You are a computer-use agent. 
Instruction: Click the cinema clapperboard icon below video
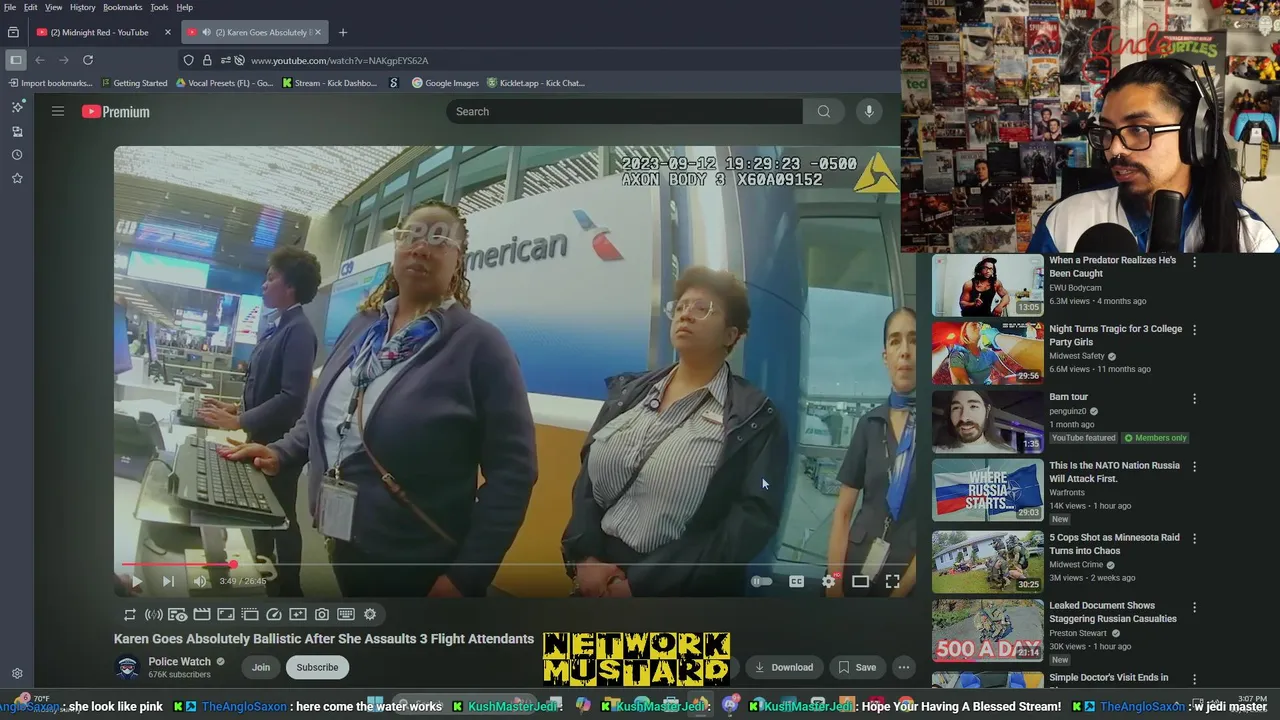point(202,615)
